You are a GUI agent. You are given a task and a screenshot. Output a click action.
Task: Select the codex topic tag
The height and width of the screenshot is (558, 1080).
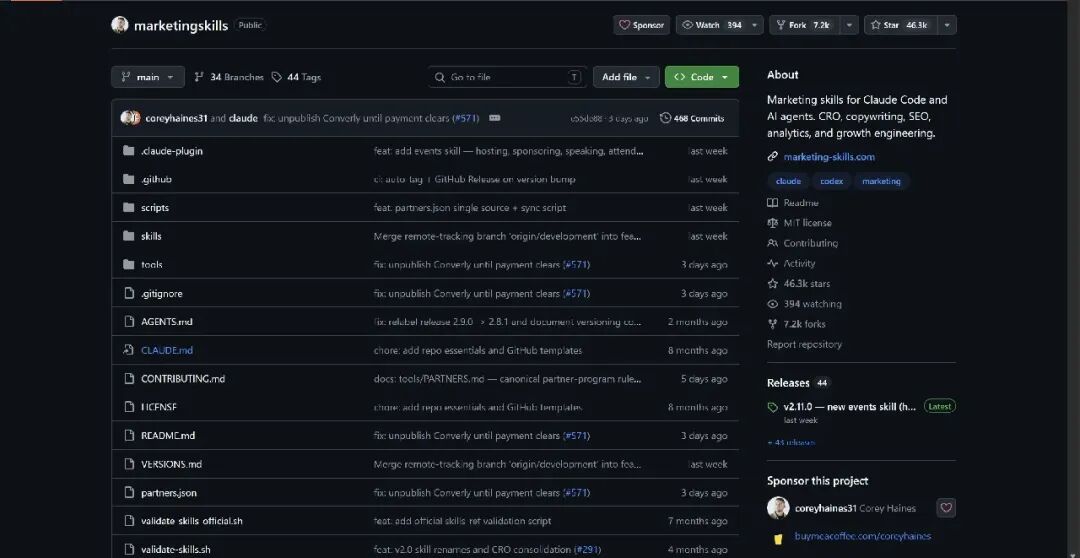832,181
